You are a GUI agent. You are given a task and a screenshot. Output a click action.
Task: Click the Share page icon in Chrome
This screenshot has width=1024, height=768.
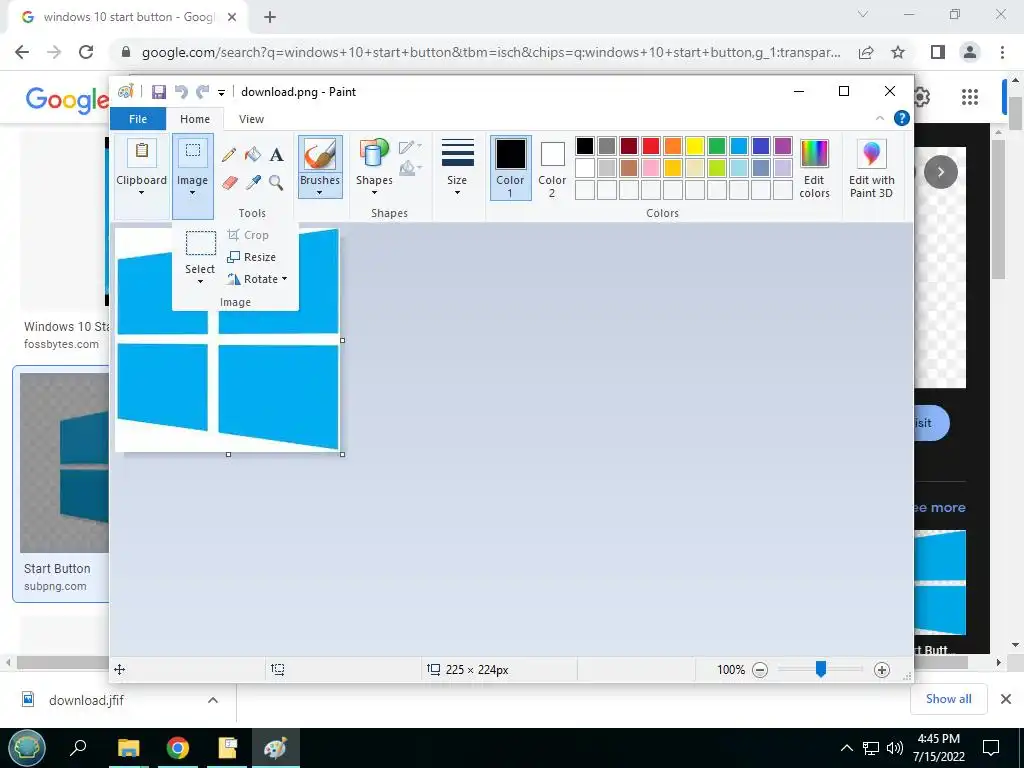[x=866, y=52]
